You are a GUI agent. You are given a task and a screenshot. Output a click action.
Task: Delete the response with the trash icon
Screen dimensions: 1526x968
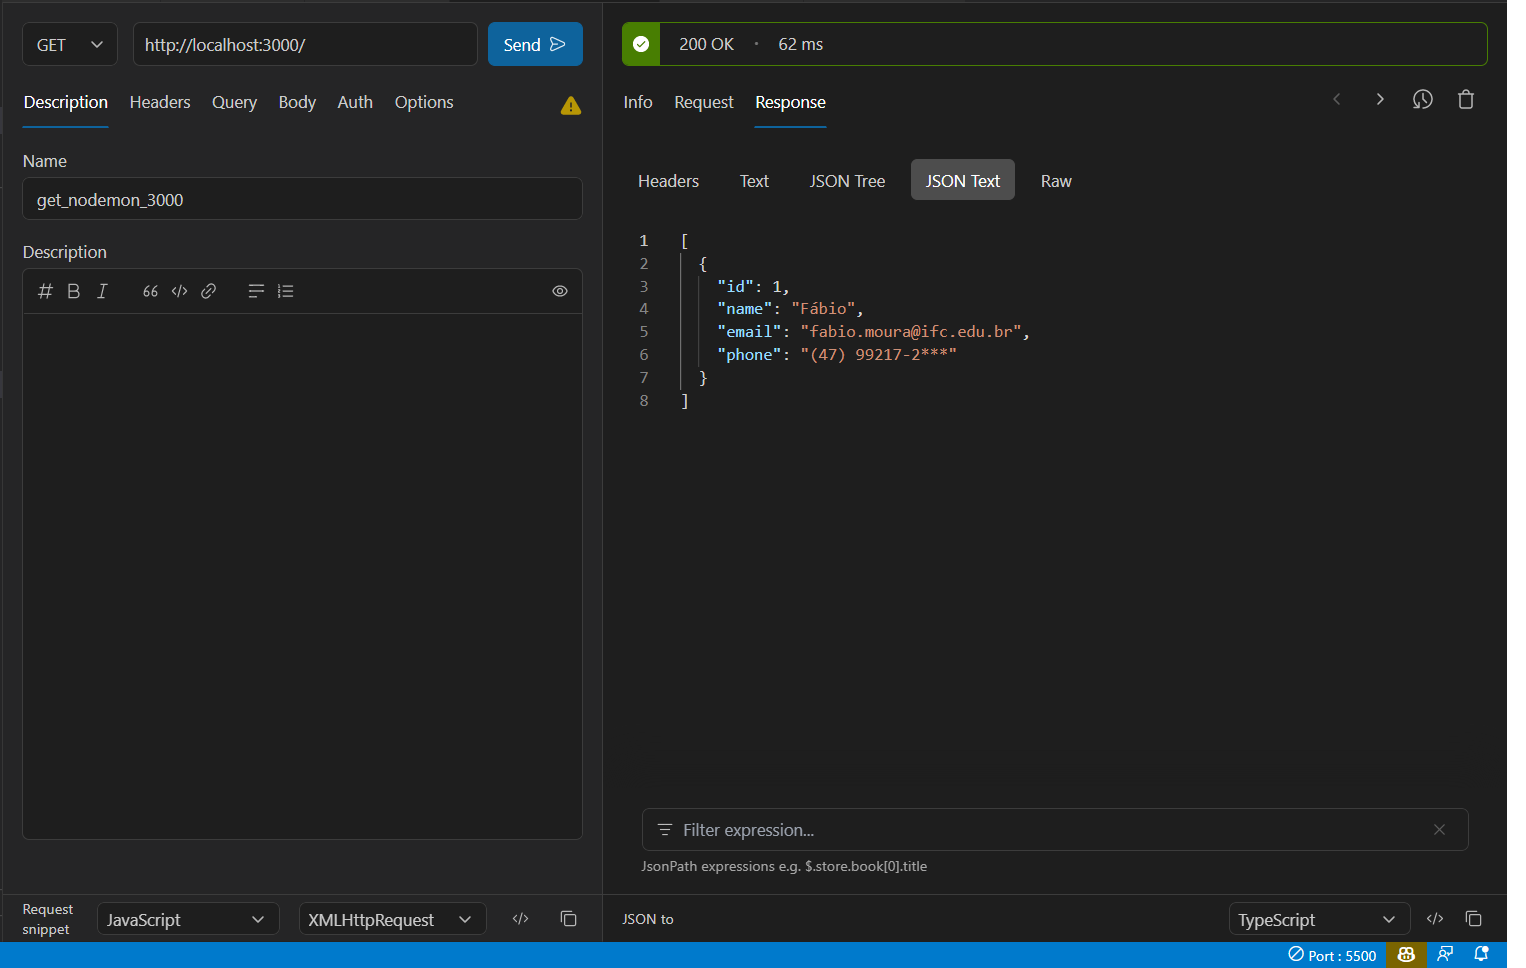(1466, 99)
